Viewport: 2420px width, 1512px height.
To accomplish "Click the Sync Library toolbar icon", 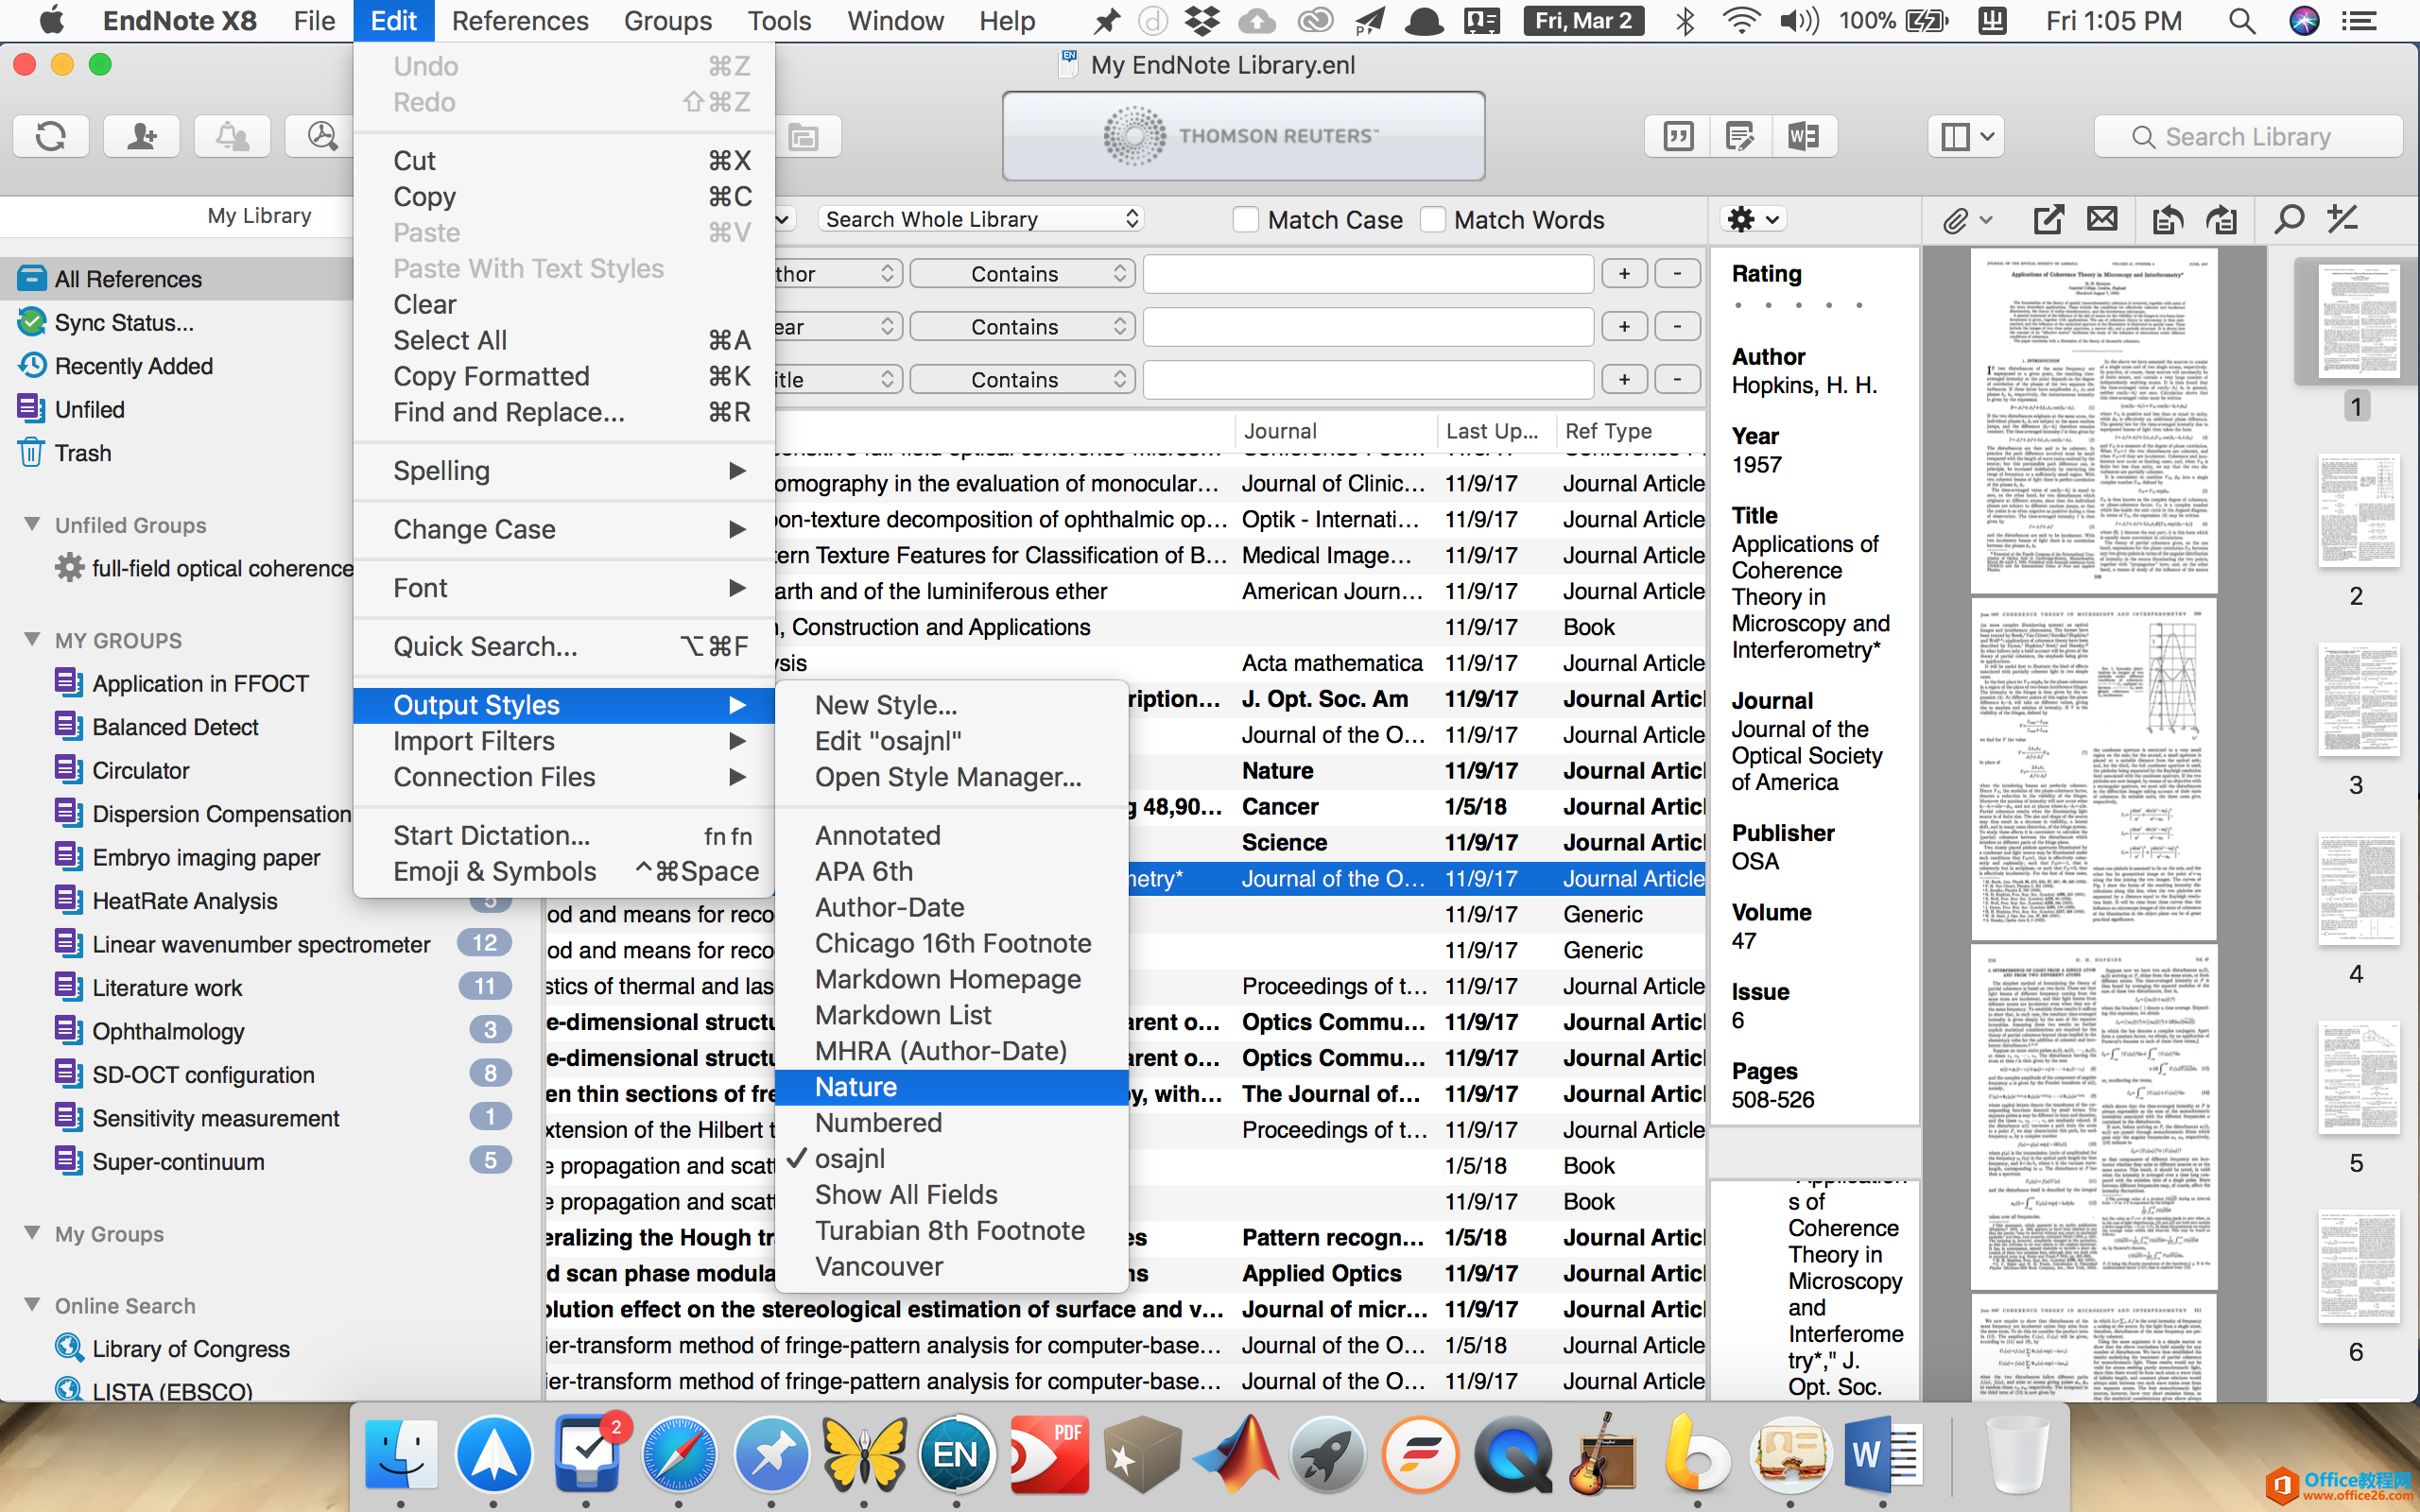I will point(50,136).
